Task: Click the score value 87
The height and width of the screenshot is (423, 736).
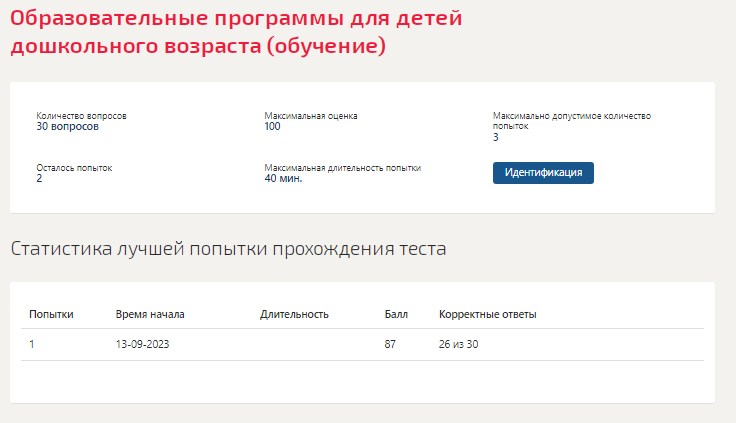Action: (x=390, y=344)
